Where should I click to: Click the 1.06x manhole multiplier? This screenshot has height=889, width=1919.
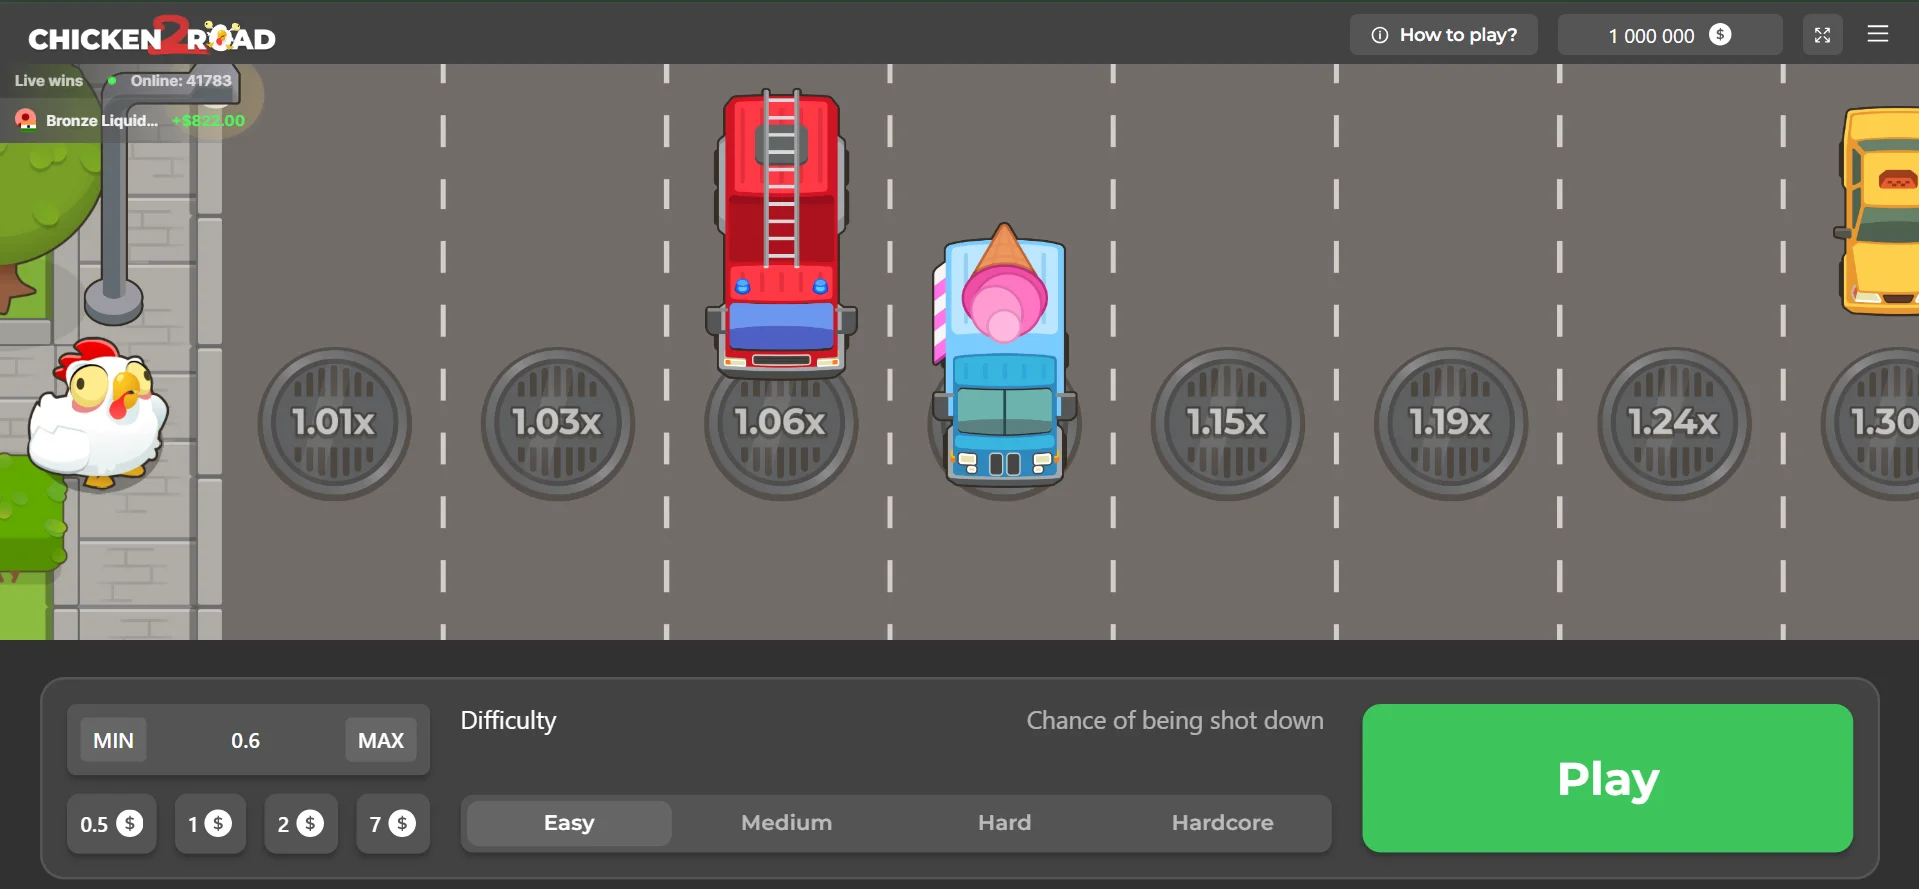[x=781, y=425]
